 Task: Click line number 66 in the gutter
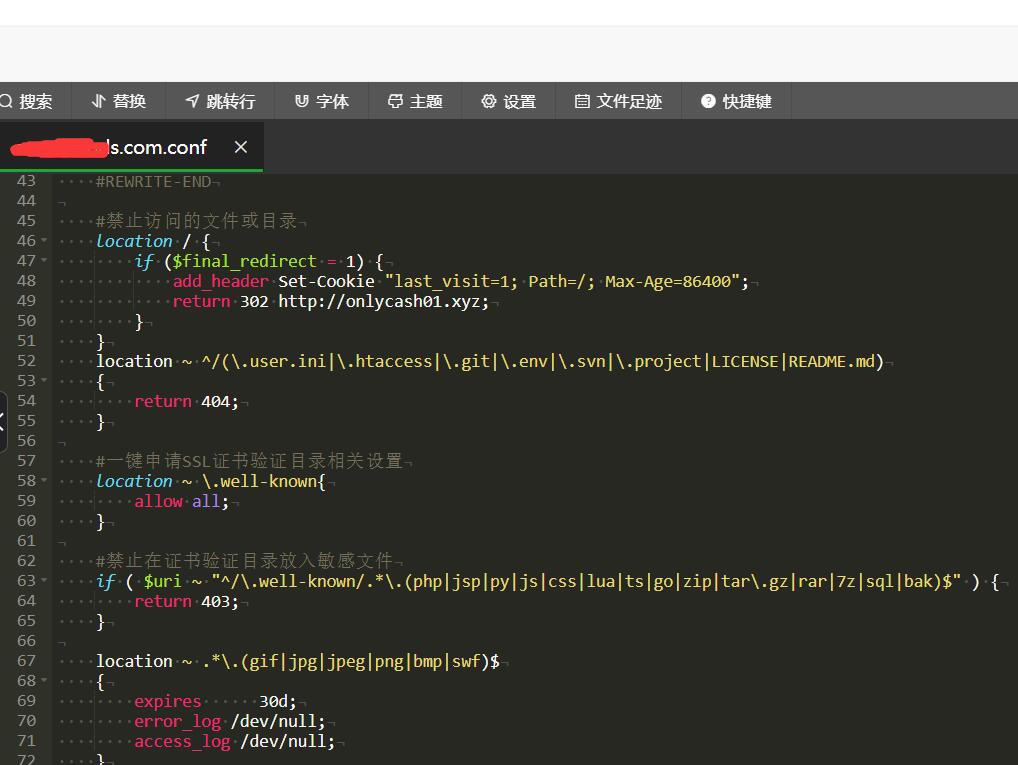[x=26, y=640]
